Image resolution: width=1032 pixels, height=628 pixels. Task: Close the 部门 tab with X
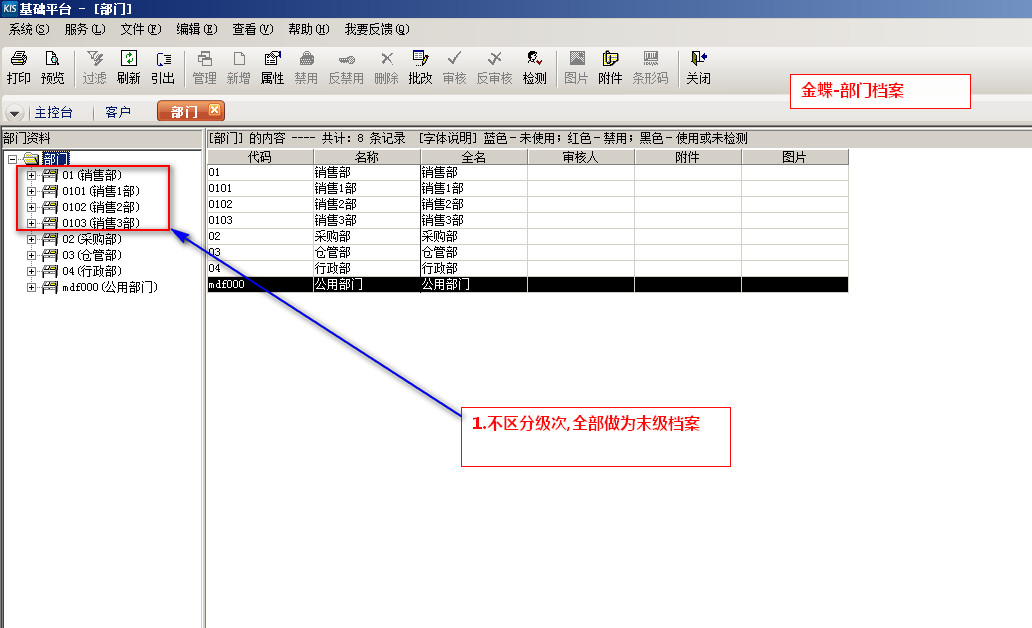(214, 111)
